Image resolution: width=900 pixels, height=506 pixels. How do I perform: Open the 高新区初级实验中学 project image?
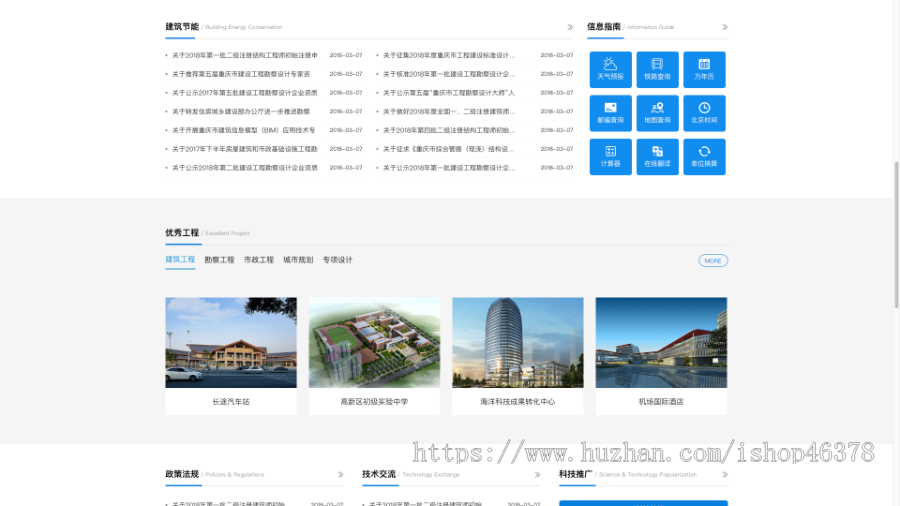(x=374, y=342)
